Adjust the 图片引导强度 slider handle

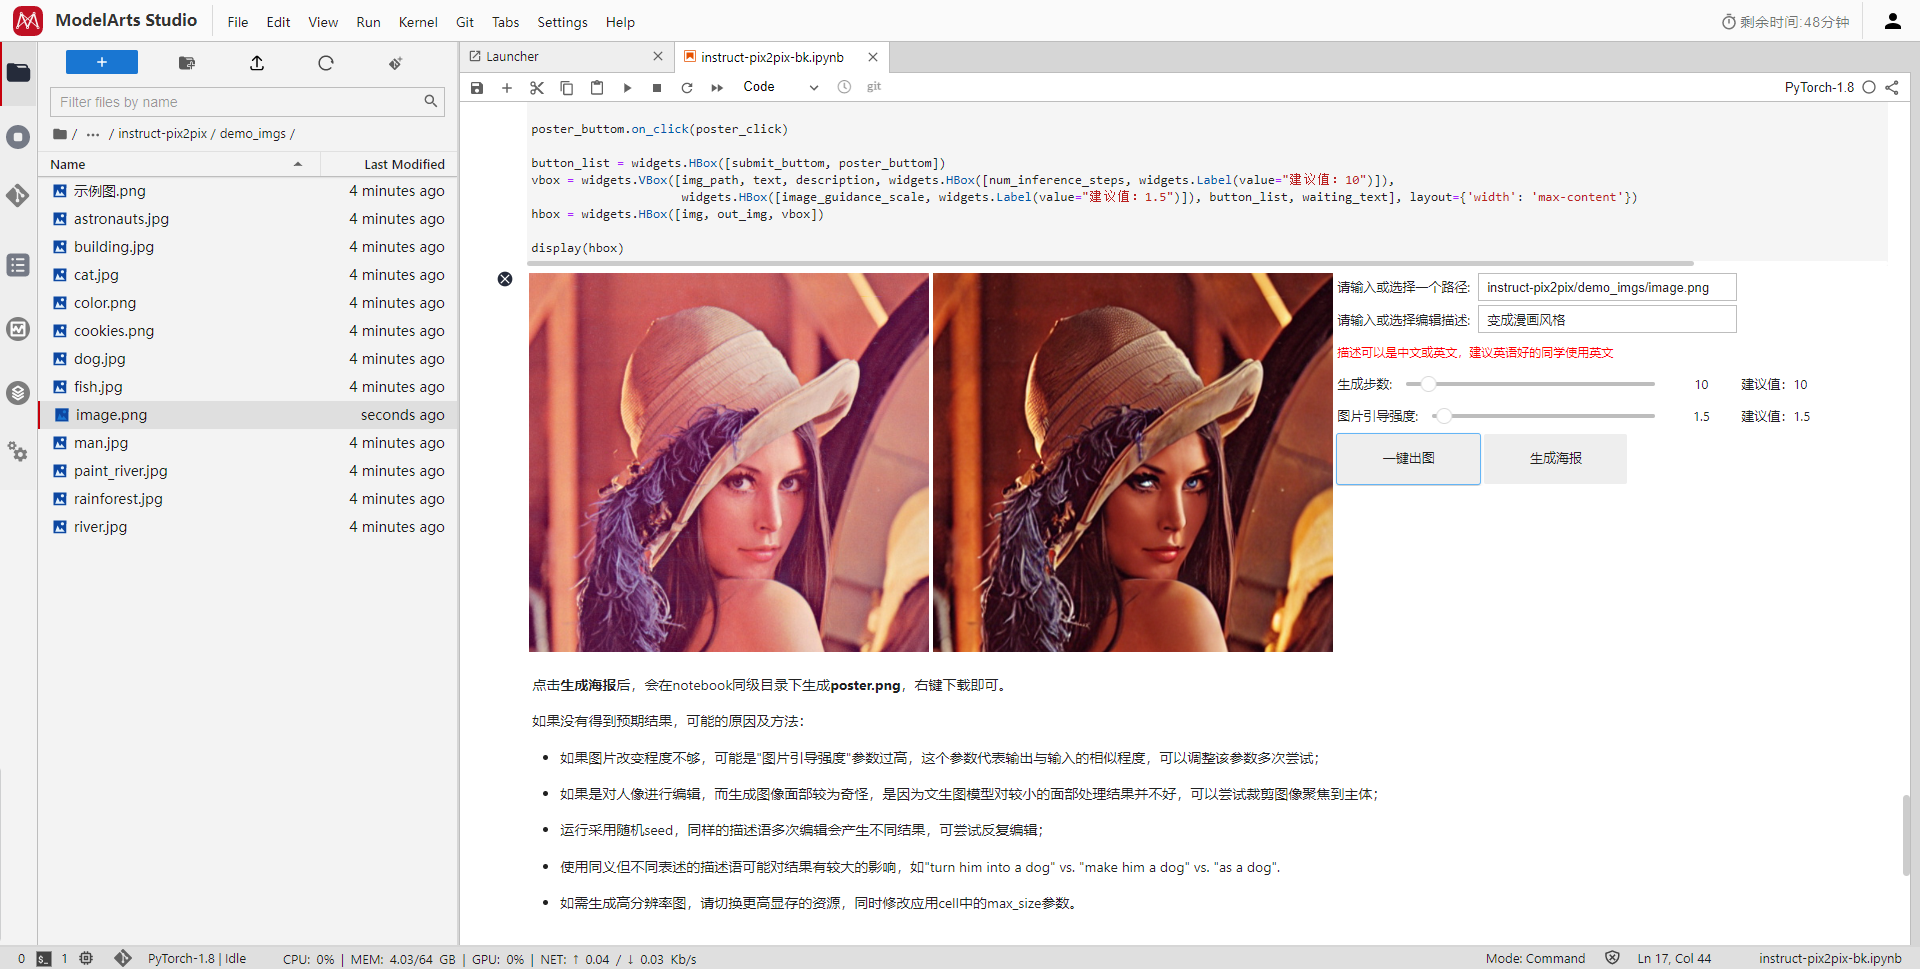tap(1443, 416)
